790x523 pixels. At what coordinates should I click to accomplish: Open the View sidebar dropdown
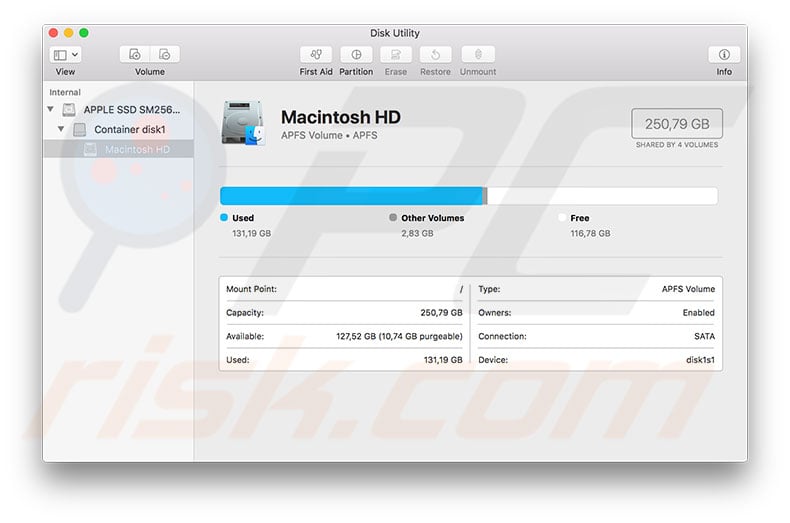(x=65, y=54)
